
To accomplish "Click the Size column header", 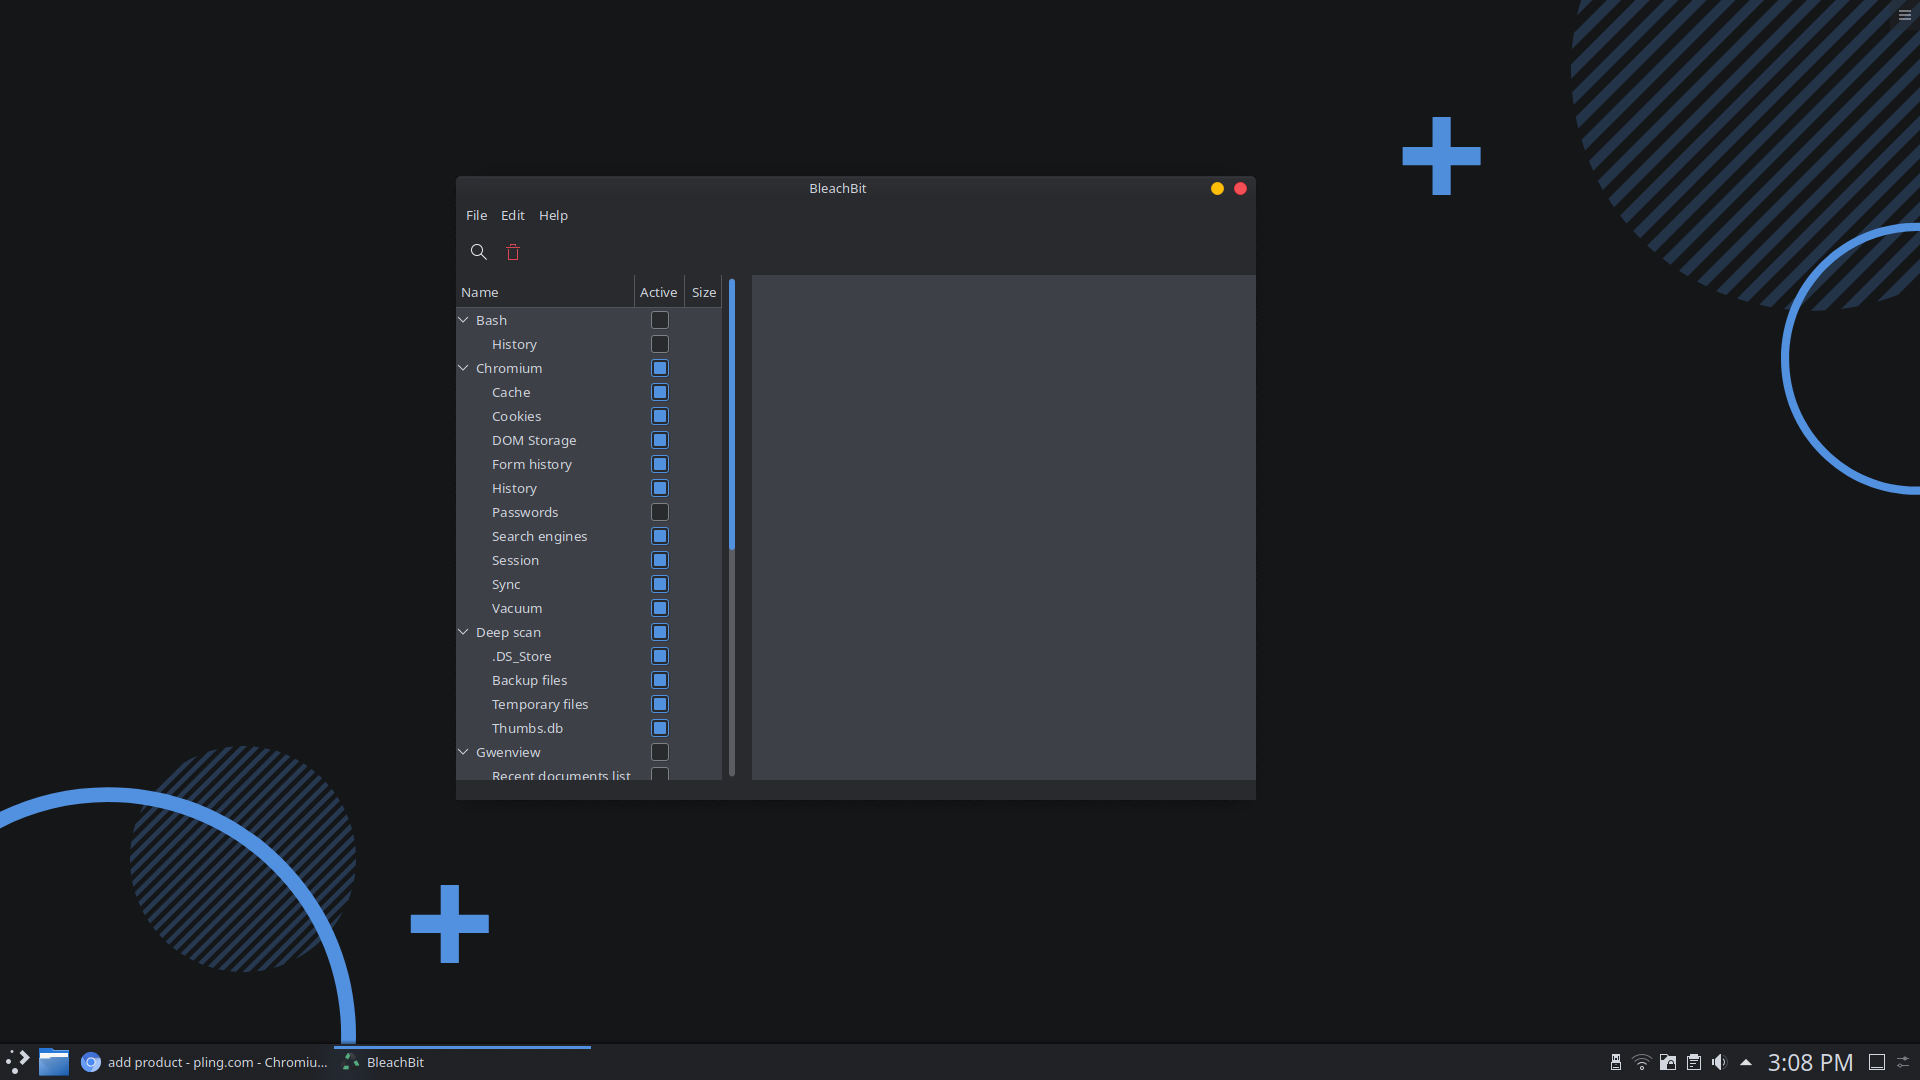I will (x=704, y=292).
